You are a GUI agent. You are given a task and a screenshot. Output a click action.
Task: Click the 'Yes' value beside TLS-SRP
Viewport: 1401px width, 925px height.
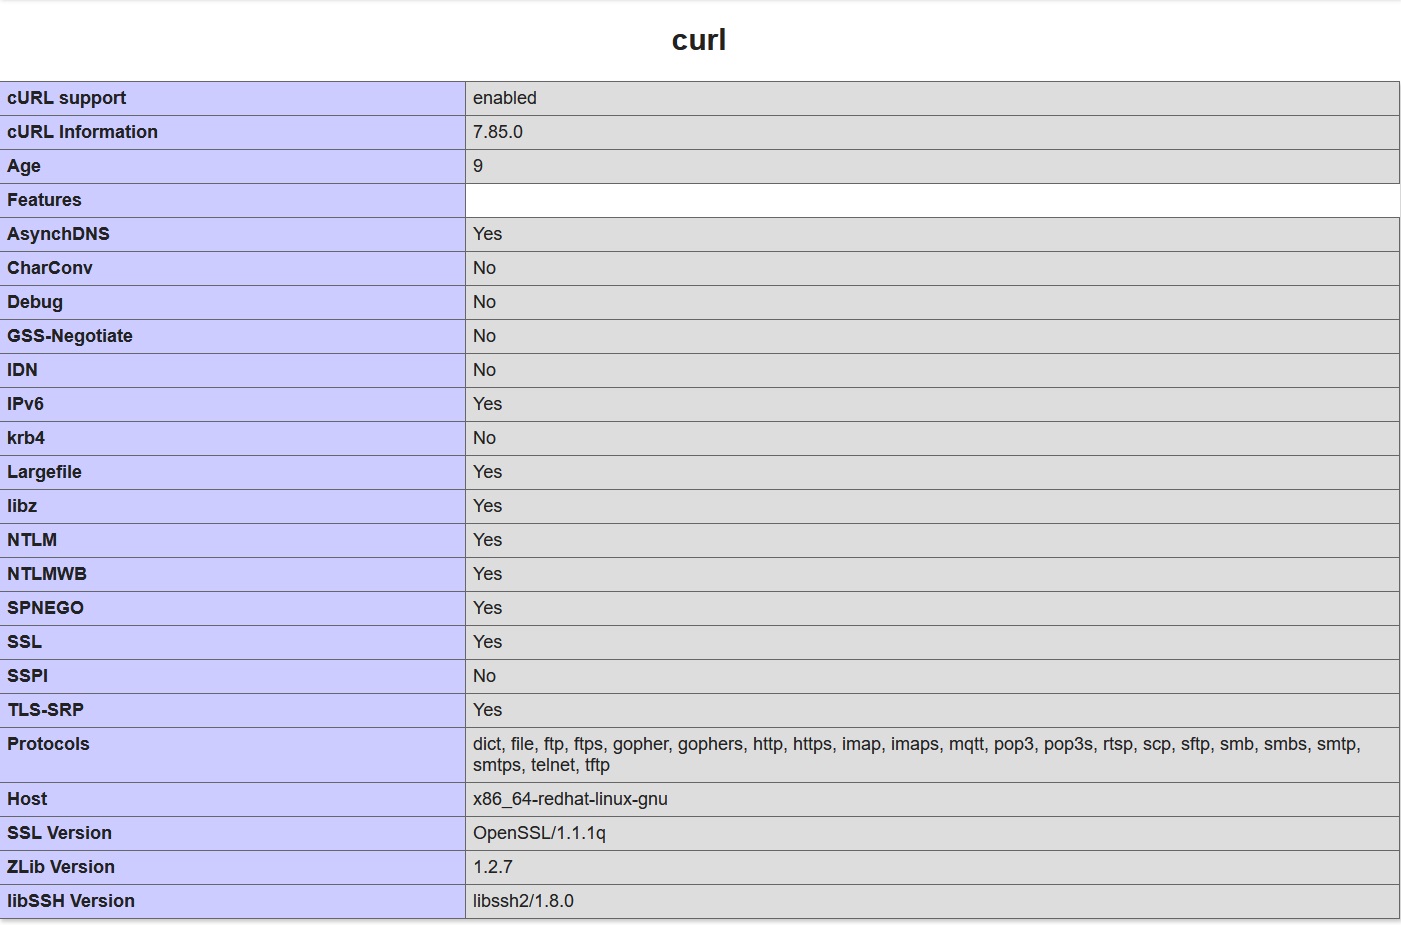point(487,710)
